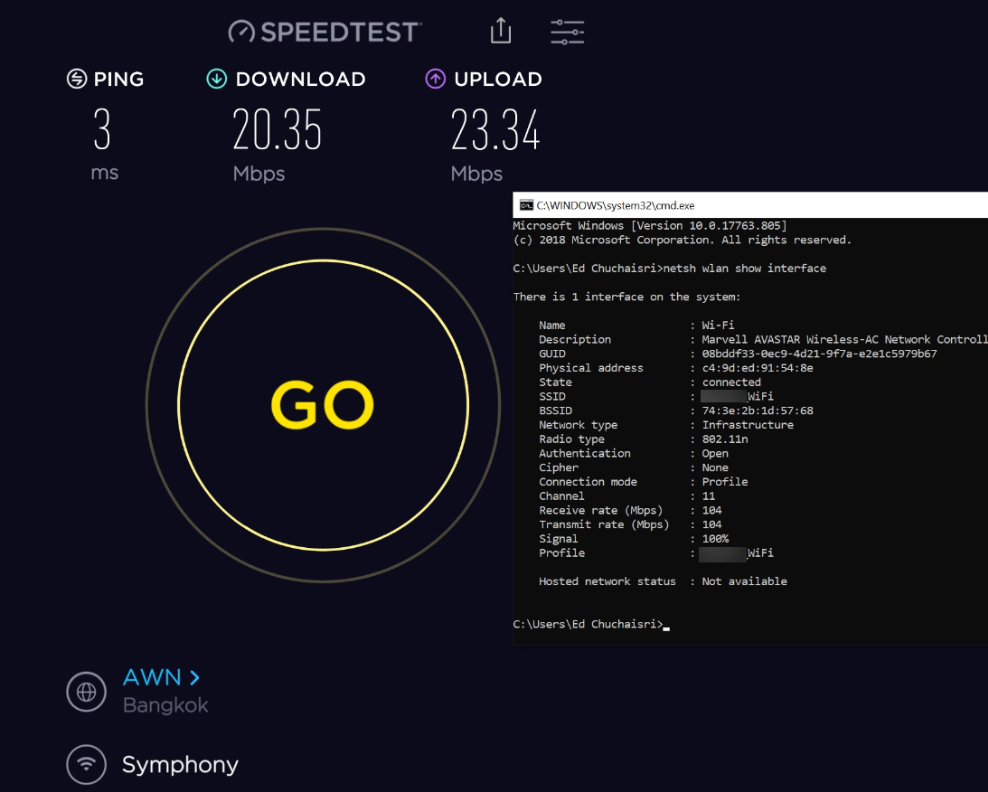
Task: Click the Radio type 802.11n value
Action: [x=725, y=439]
